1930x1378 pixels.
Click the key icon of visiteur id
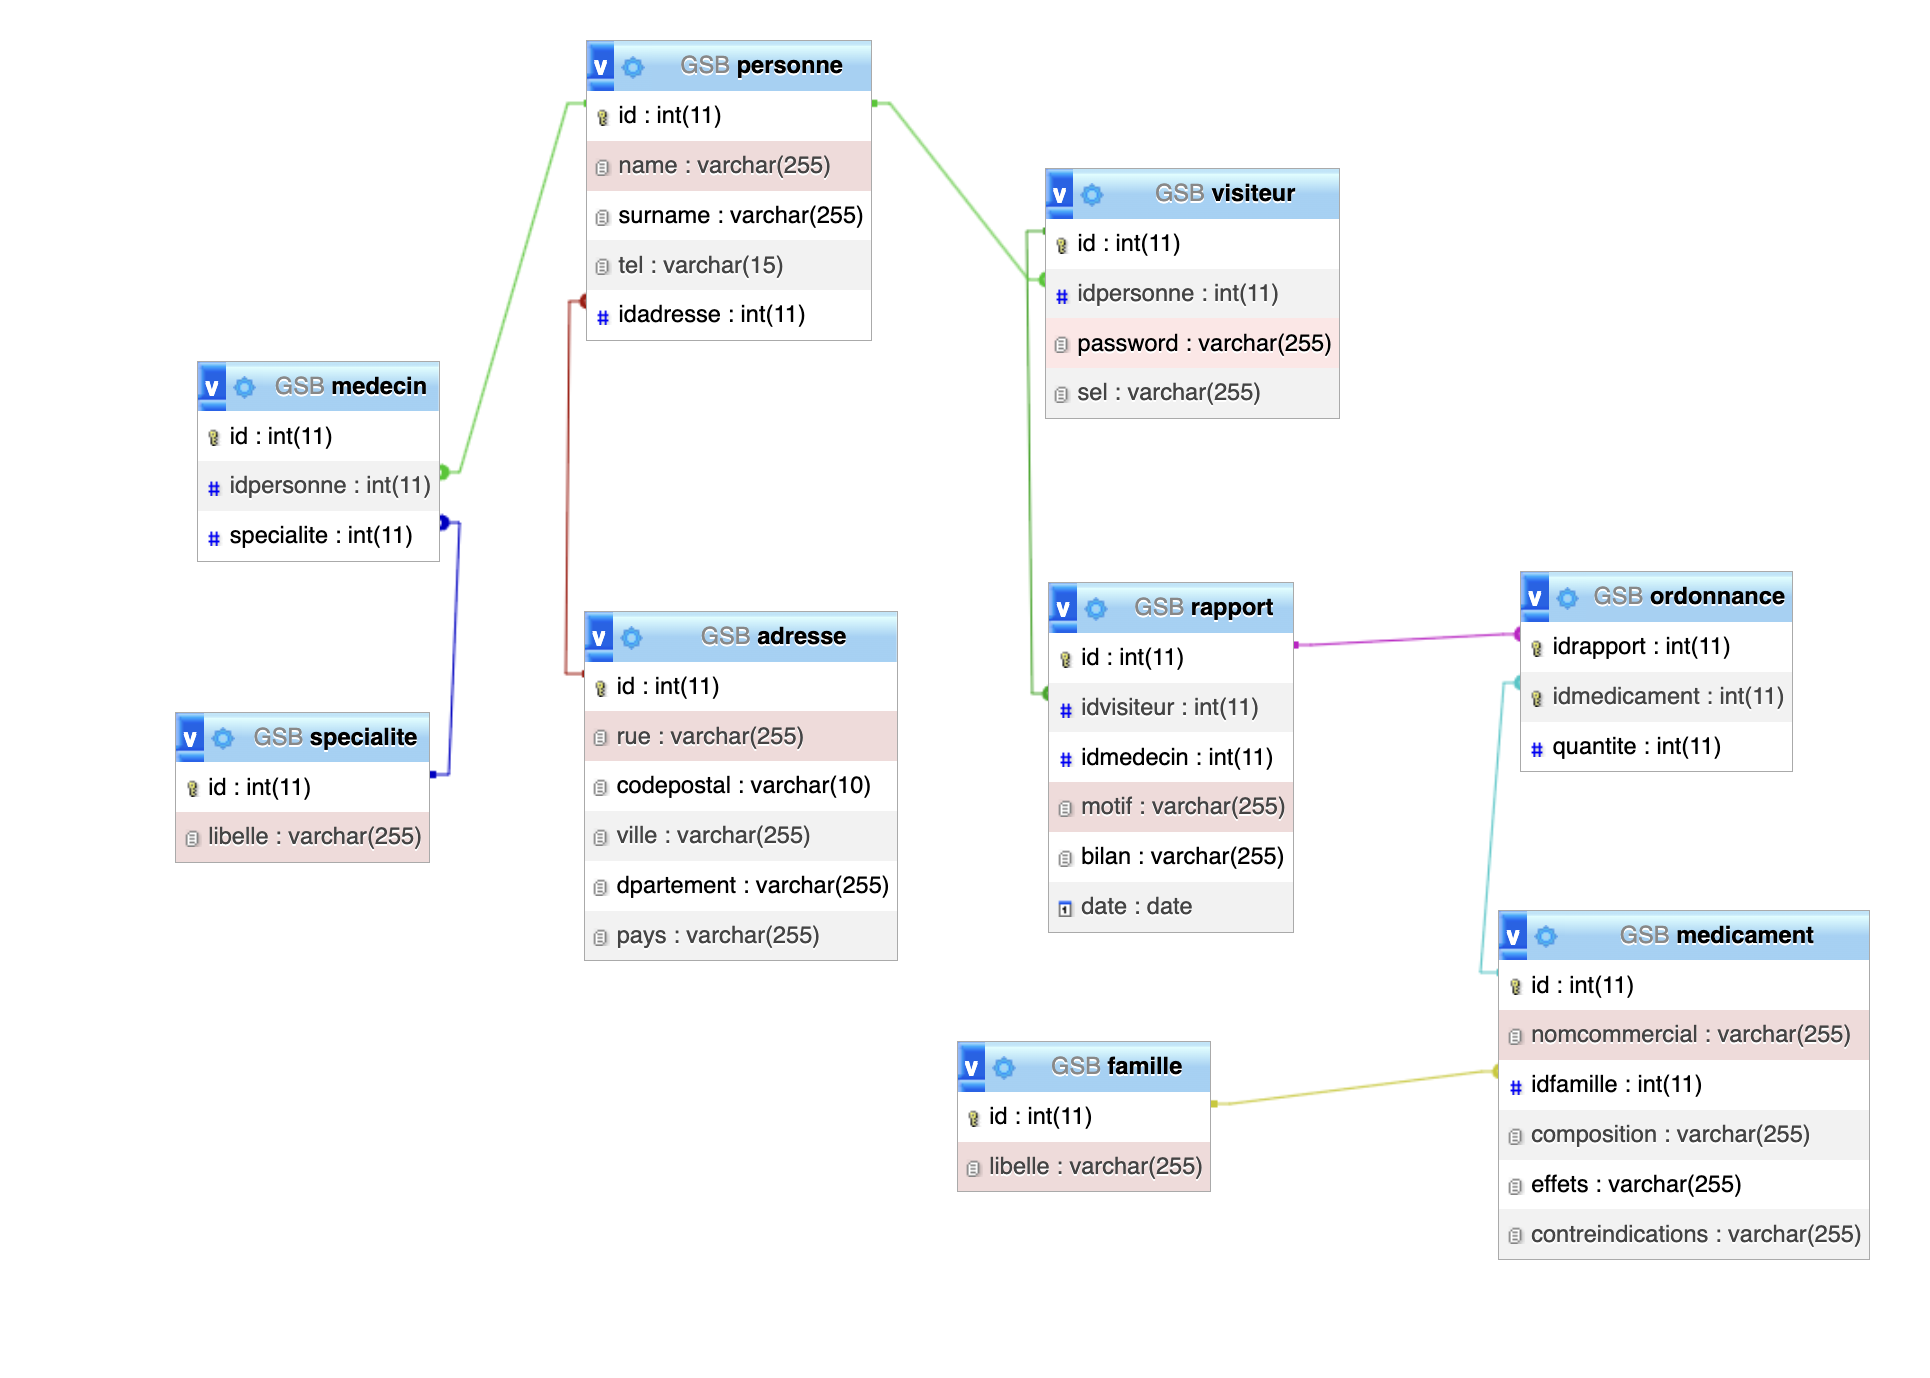1061,245
